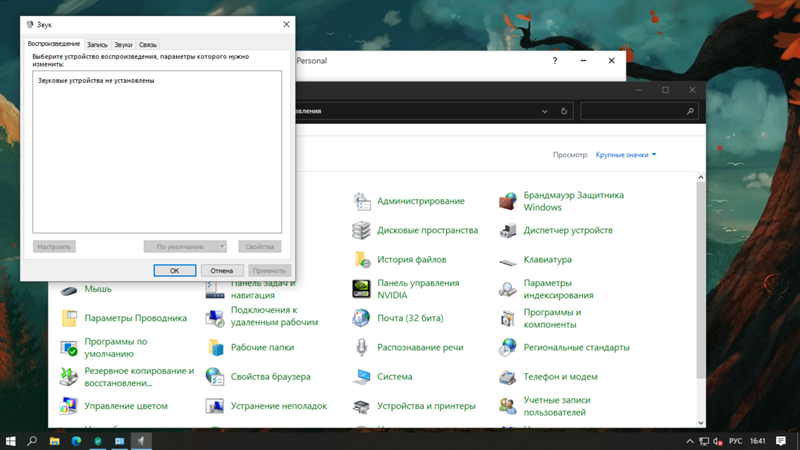
Task: Expand the address bar history chevron
Action: click(544, 111)
